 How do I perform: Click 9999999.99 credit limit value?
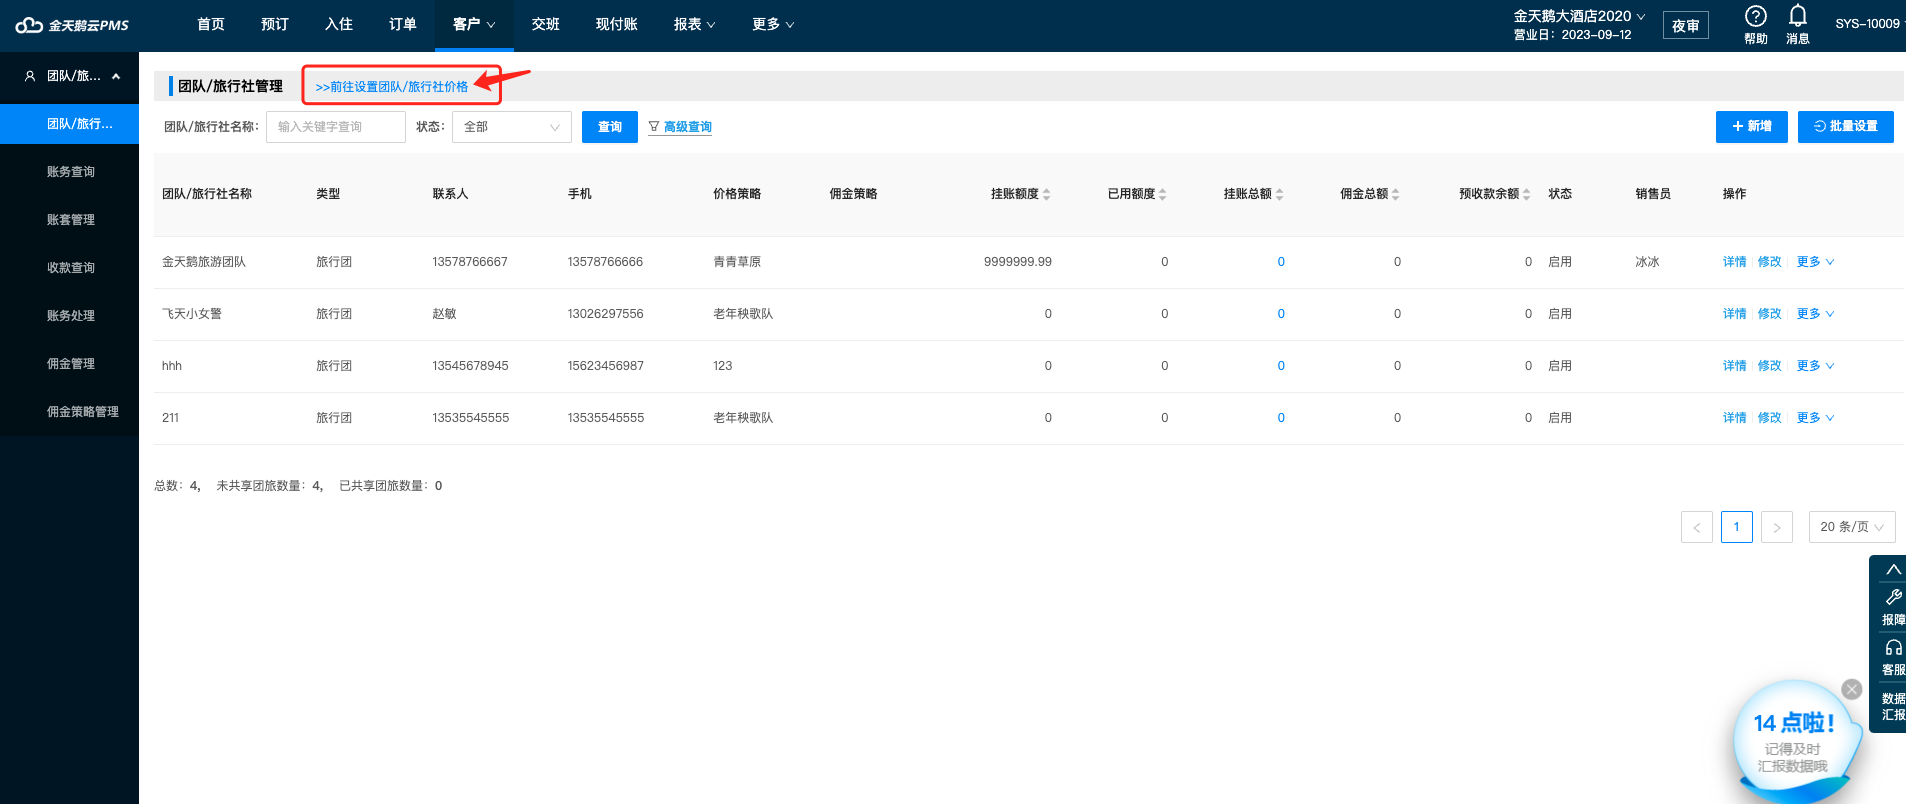click(1018, 262)
